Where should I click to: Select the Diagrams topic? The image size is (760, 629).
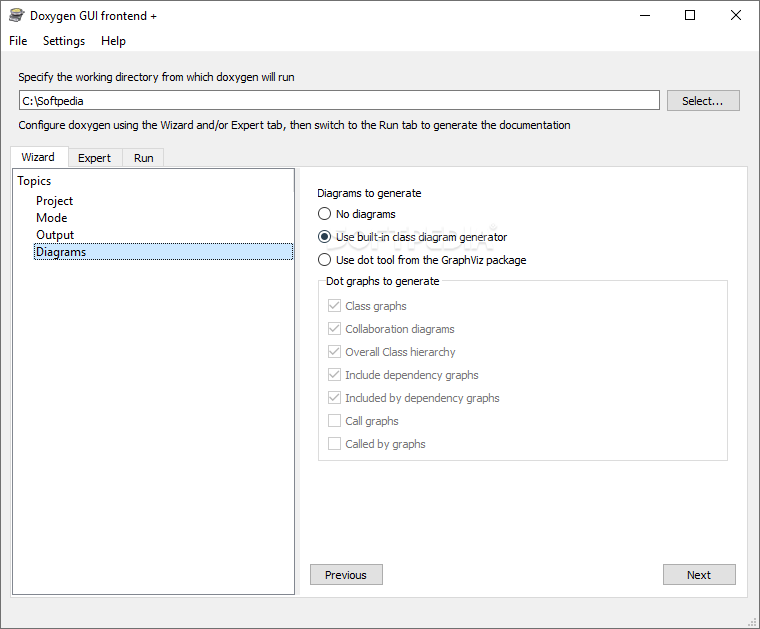tap(163, 252)
